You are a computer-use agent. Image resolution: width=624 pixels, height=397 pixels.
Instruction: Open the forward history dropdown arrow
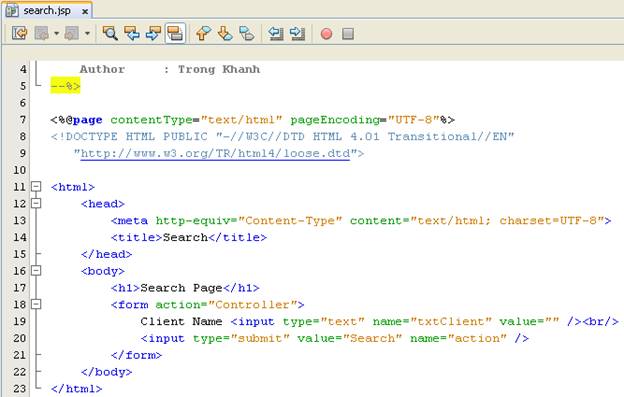tap(87, 34)
